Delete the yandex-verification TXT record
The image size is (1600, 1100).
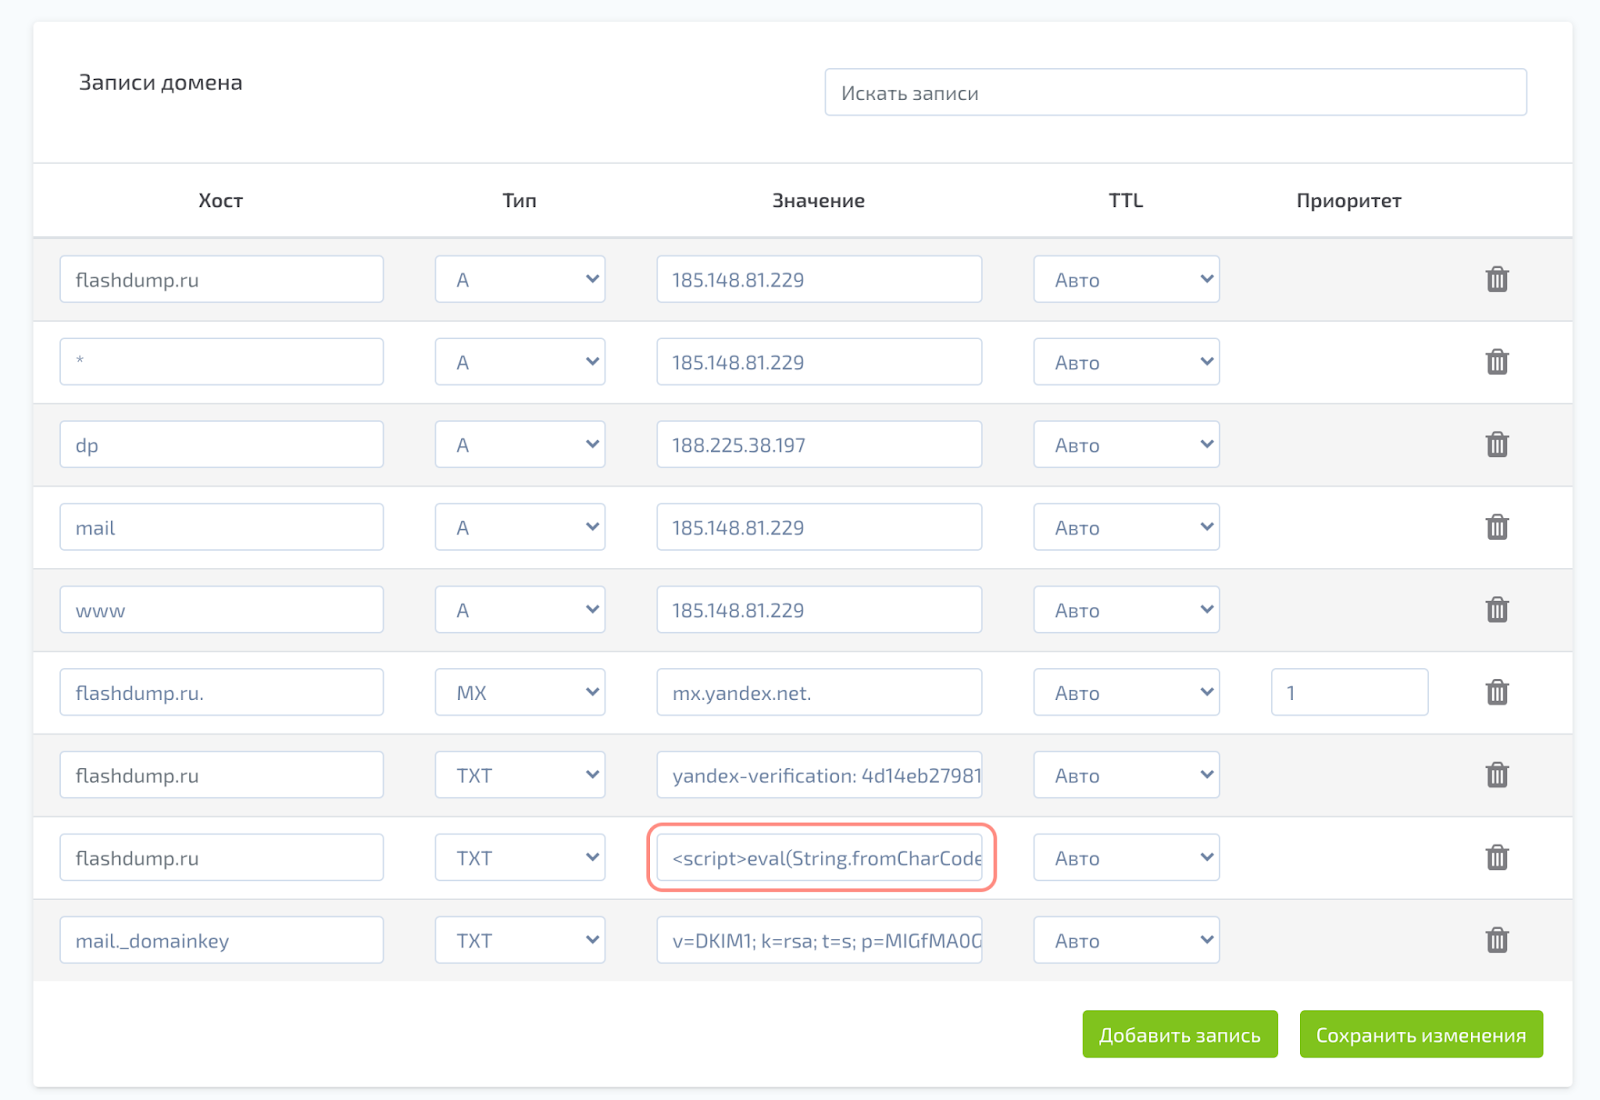click(1497, 775)
